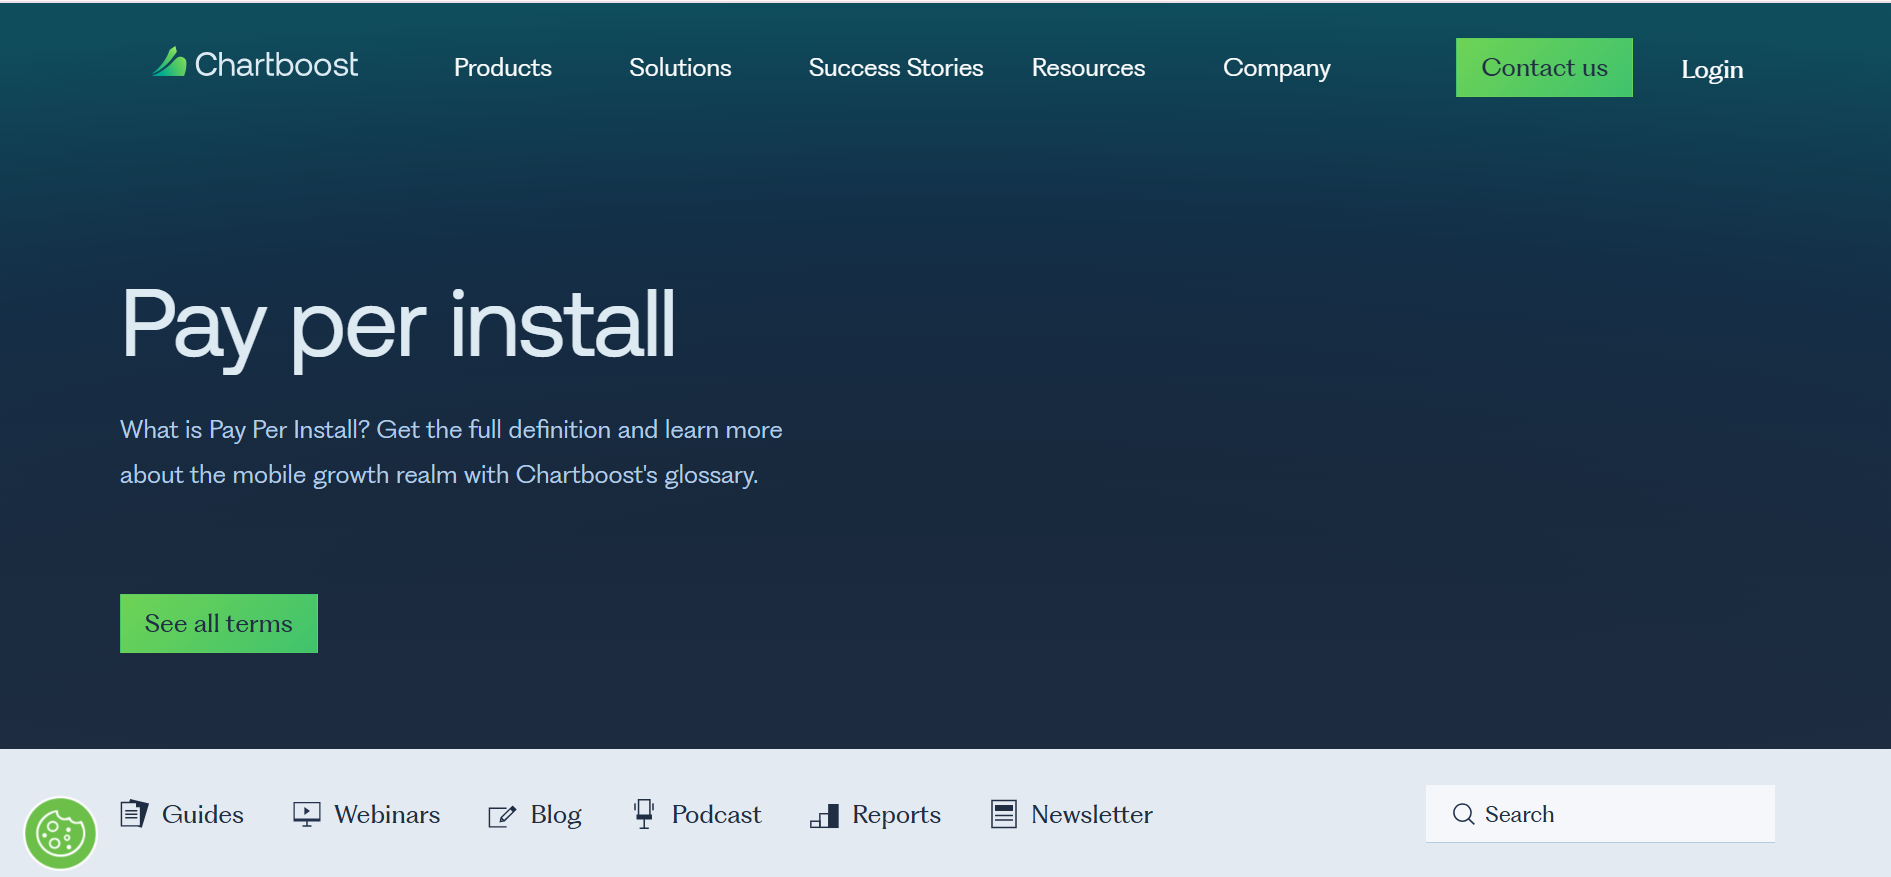Screen dimensions: 1891x877
Task: Click the Chartboost wordmark text
Action: click(276, 64)
